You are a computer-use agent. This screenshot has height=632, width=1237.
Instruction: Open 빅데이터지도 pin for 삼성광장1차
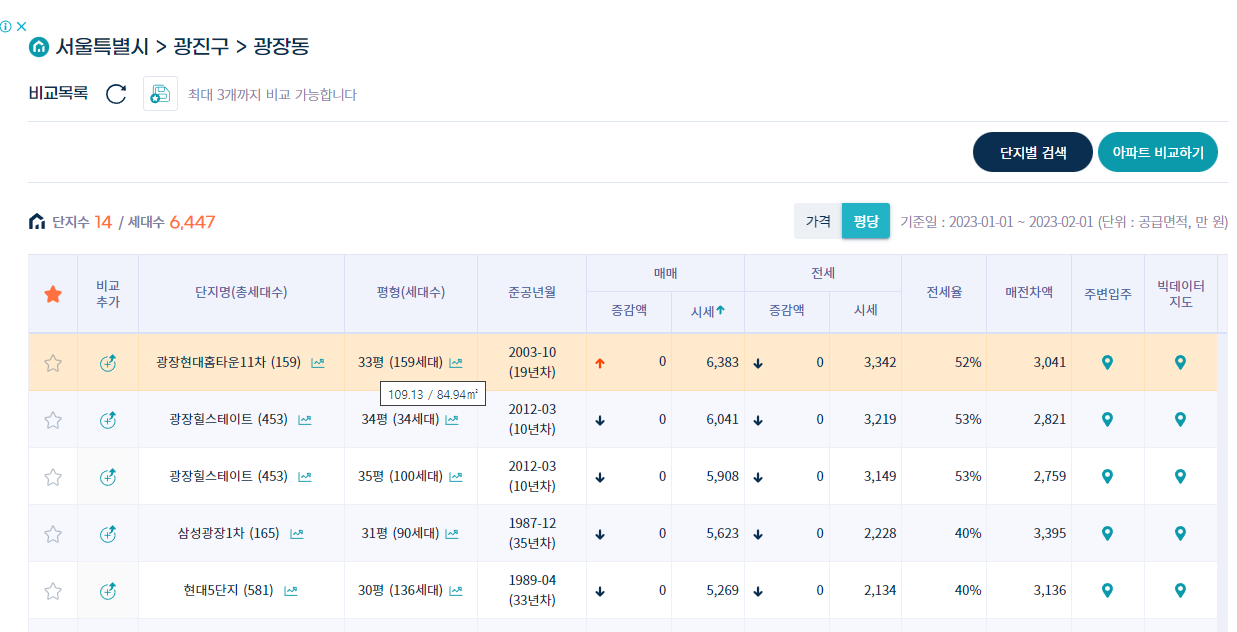[1181, 533]
